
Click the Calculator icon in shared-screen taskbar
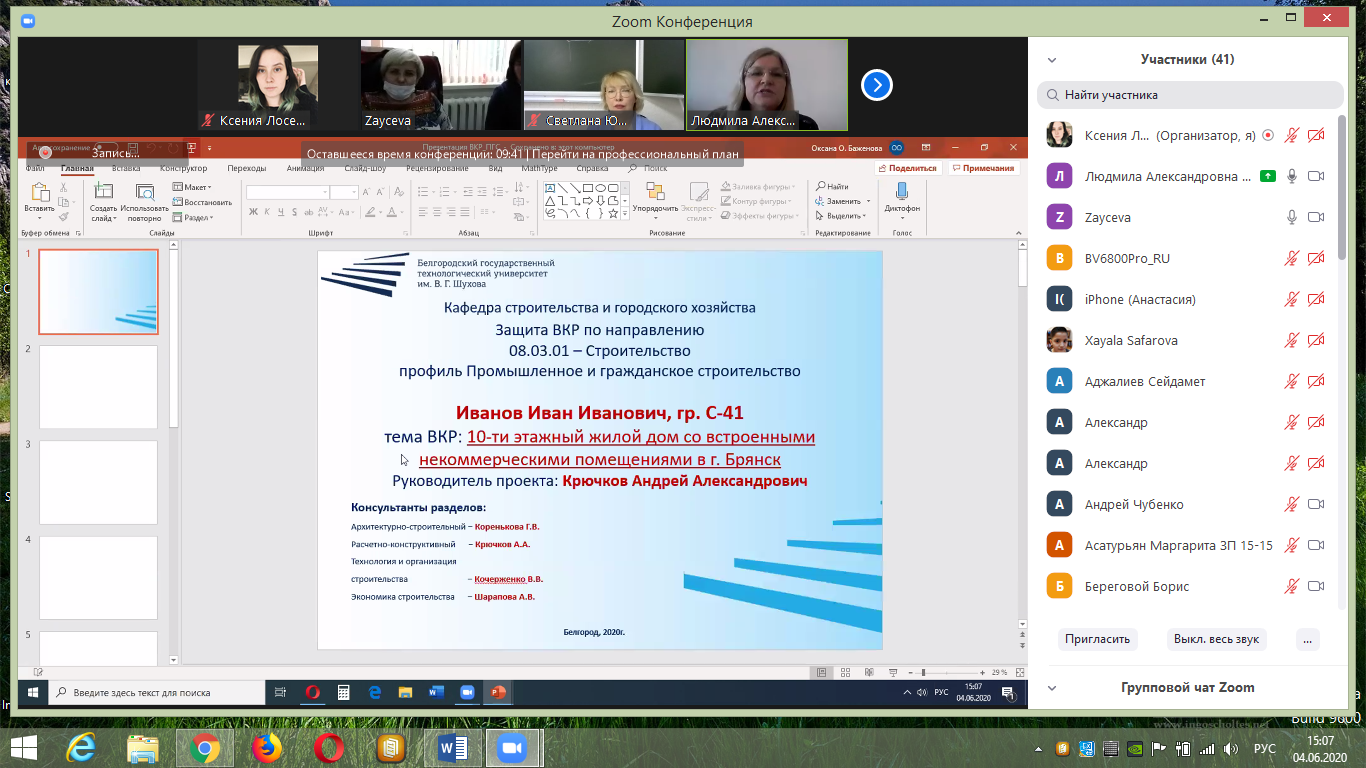point(343,692)
